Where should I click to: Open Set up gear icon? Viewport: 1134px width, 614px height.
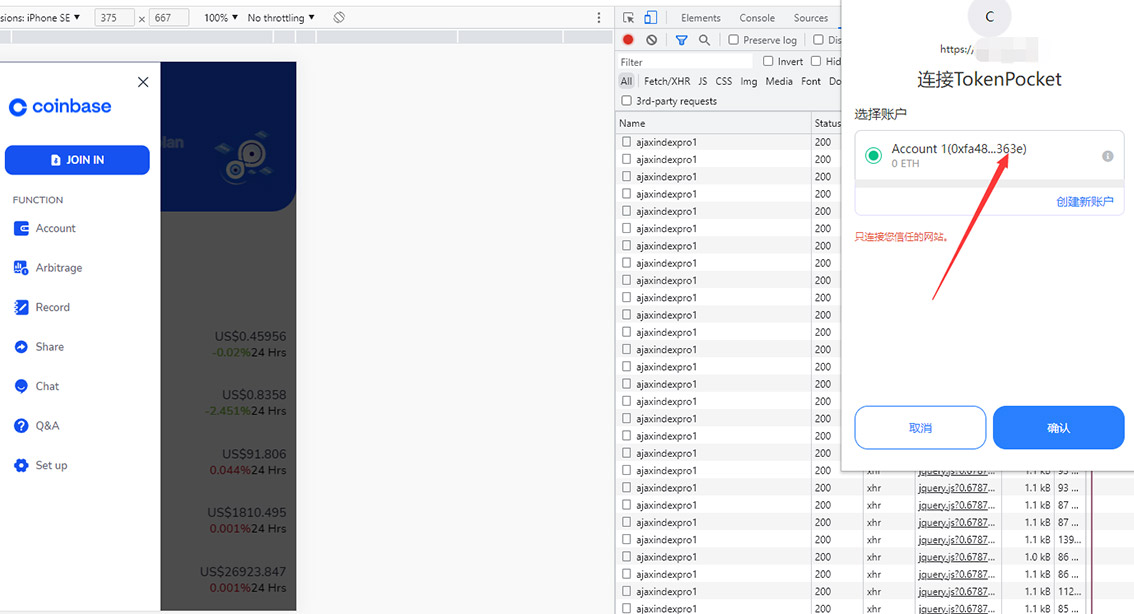21,465
